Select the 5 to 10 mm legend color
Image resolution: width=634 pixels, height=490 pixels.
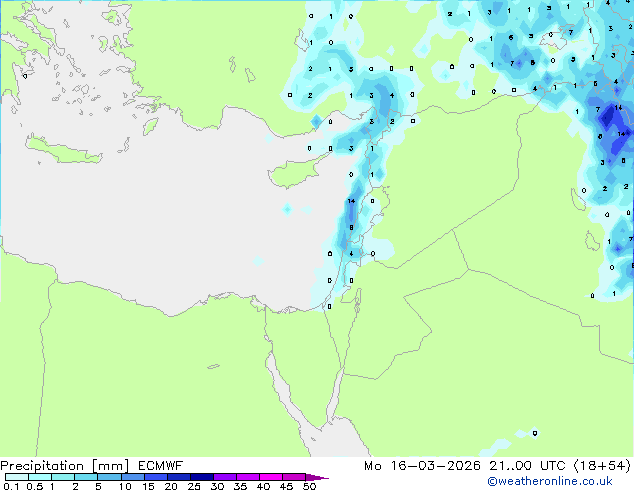109,477
